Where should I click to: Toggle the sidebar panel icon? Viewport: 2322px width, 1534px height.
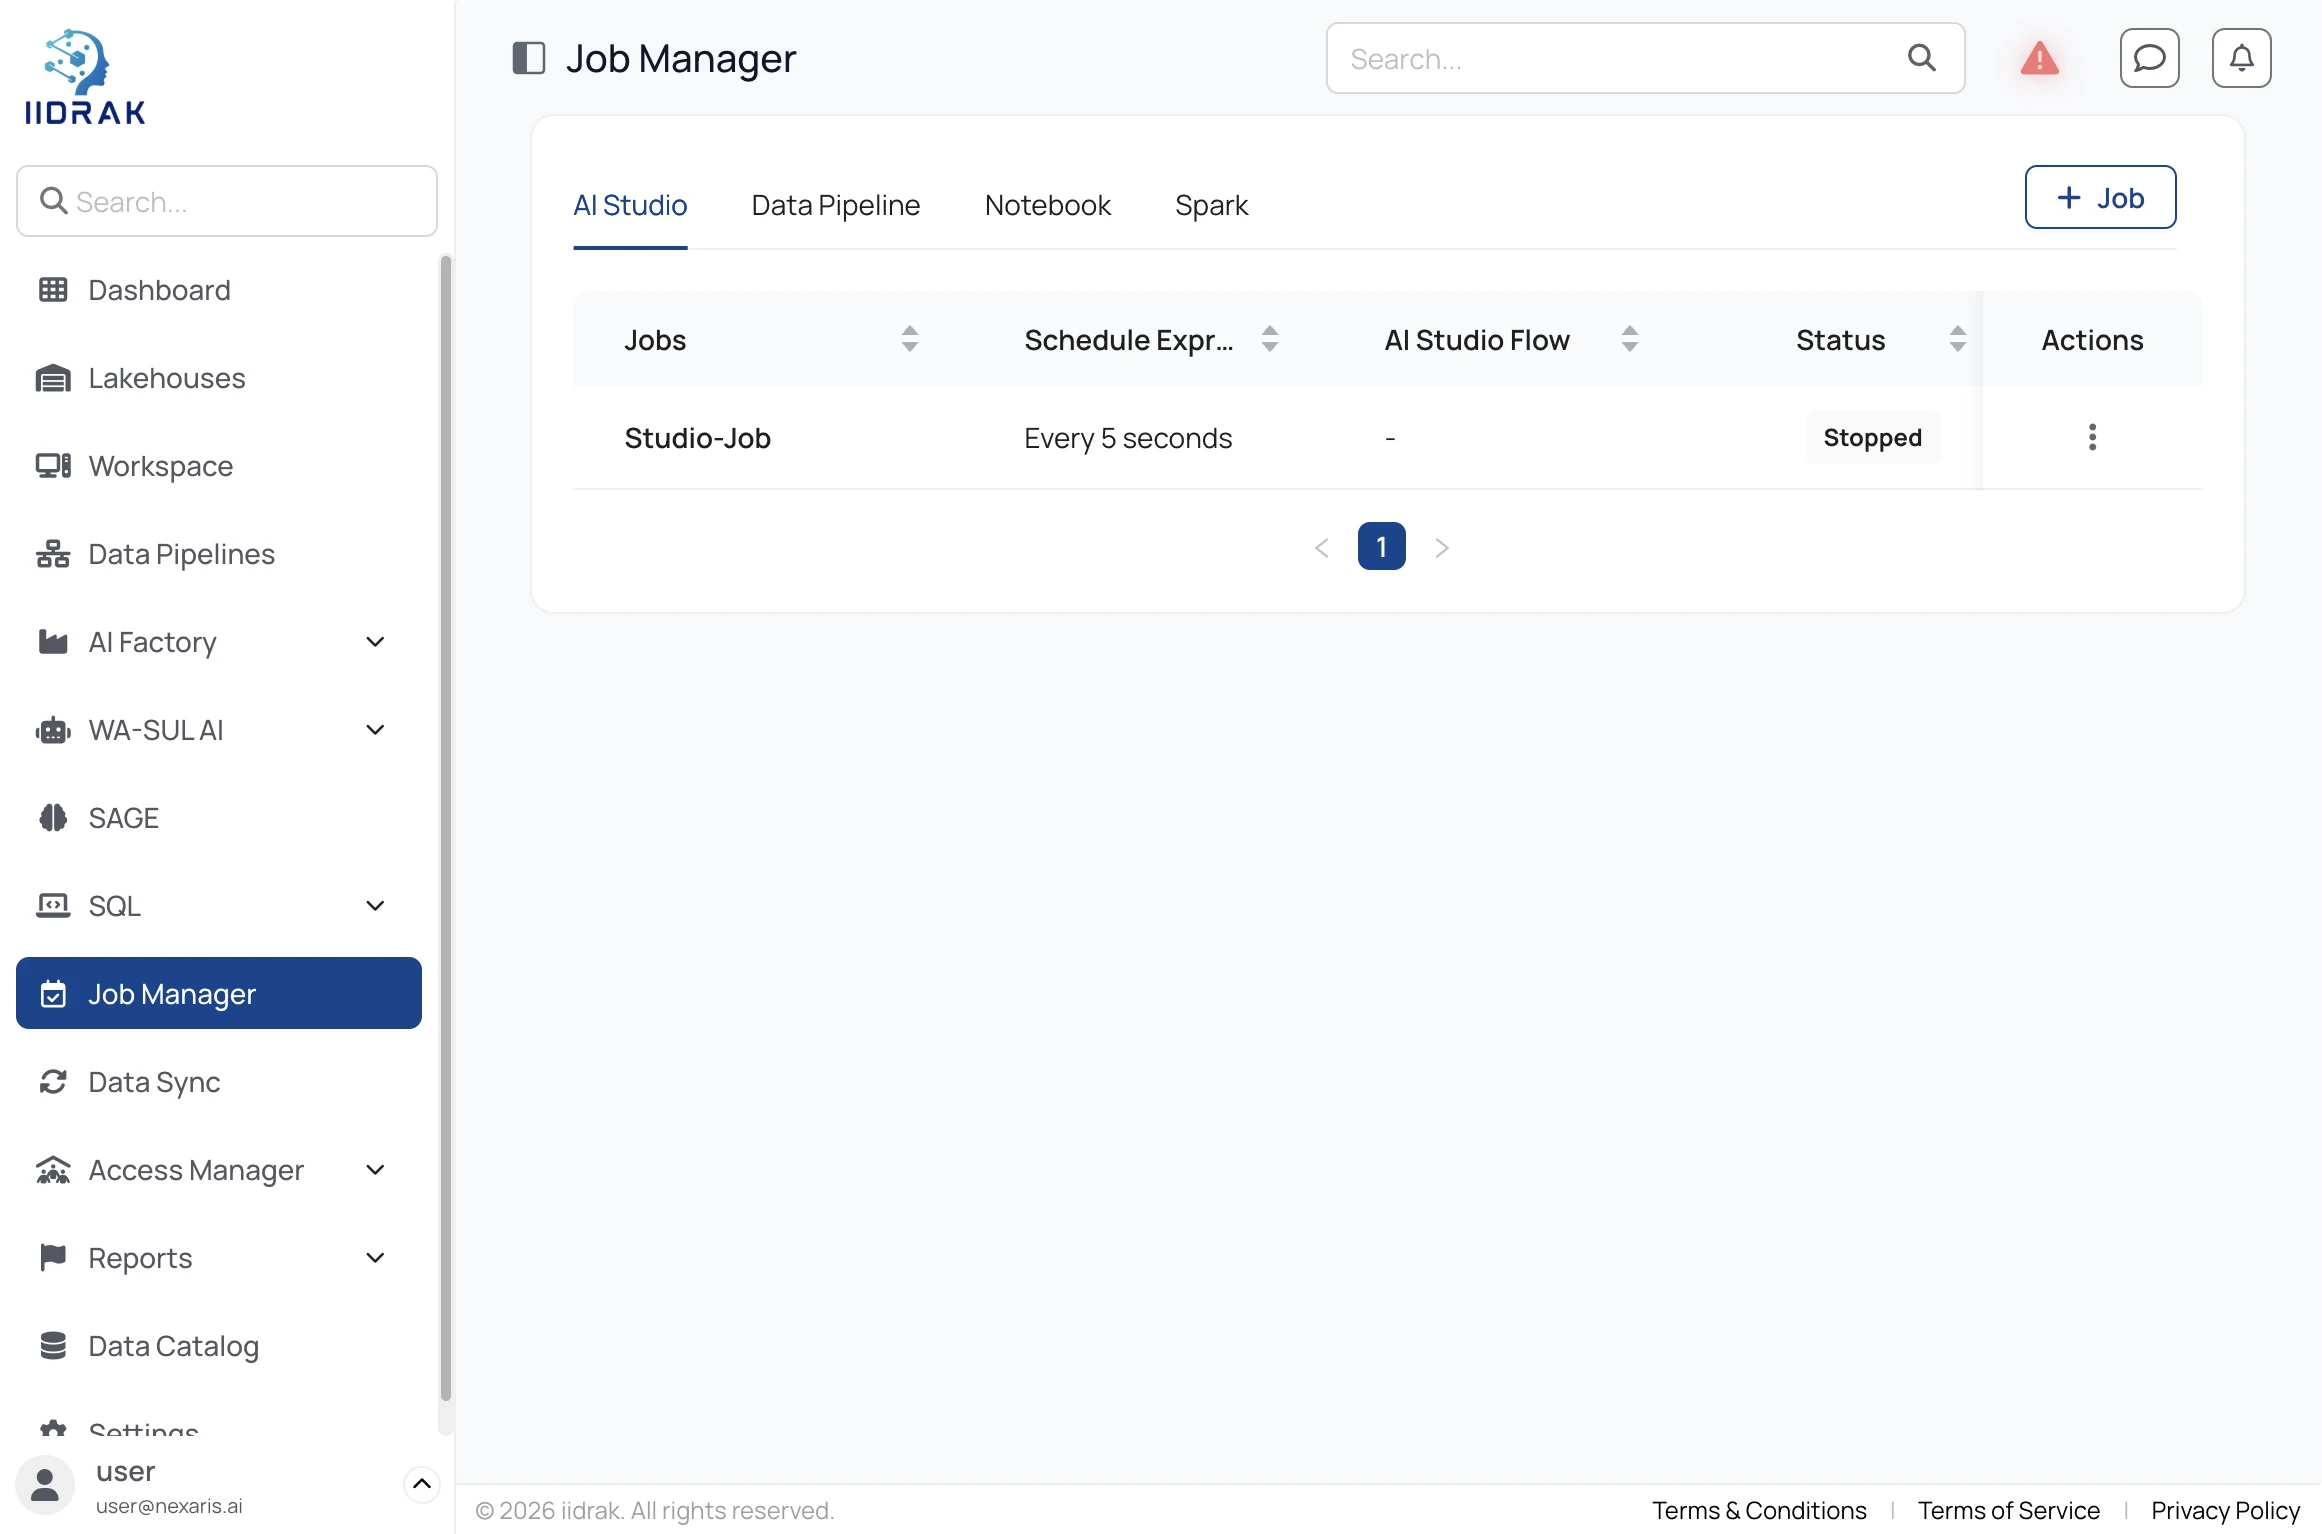[x=528, y=58]
